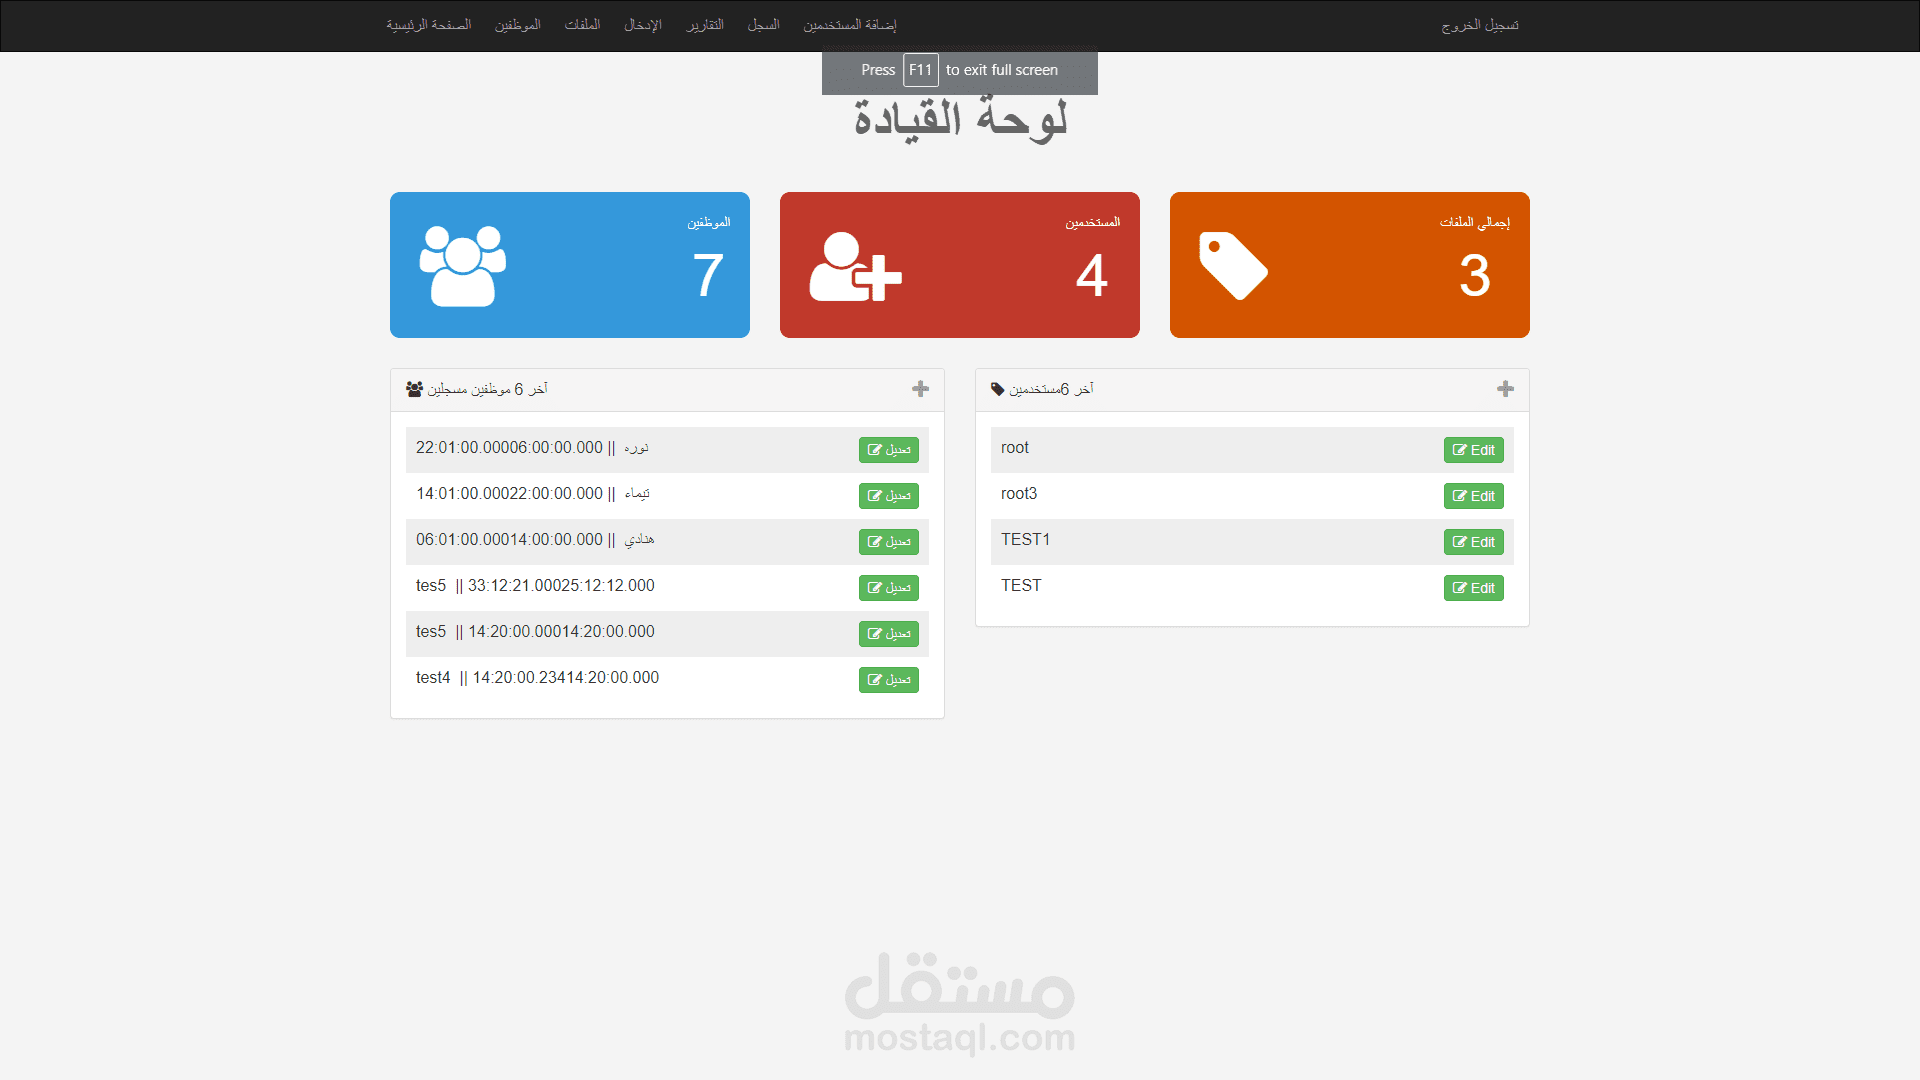This screenshot has height=1080, width=1920.
Task: Open التقارير in the top navigation
Action: tap(705, 25)
